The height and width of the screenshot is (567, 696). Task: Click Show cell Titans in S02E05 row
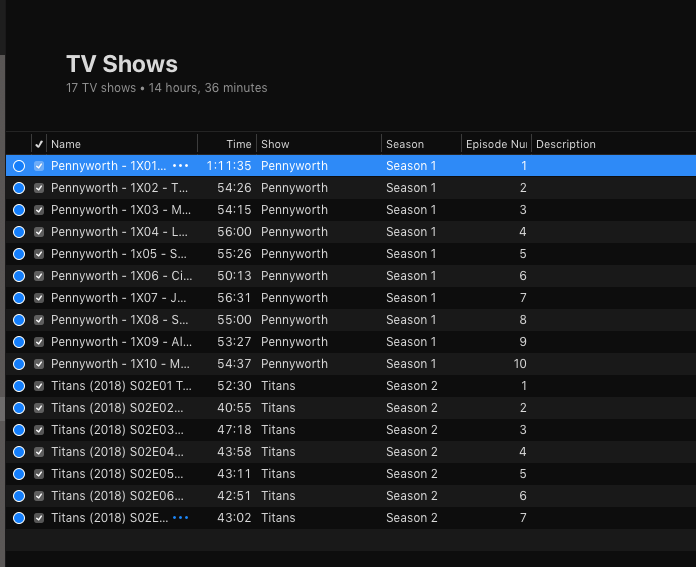[278, 474]
